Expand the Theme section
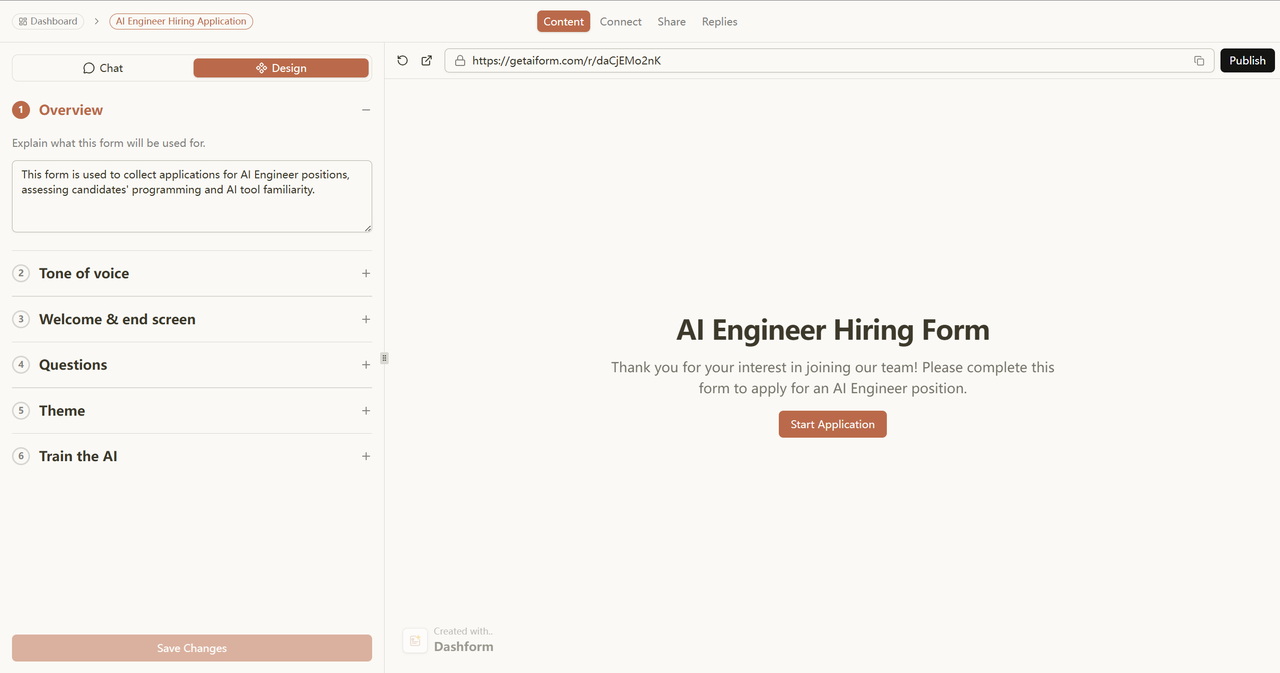1280x673 pixels. [x=366, y=411]
